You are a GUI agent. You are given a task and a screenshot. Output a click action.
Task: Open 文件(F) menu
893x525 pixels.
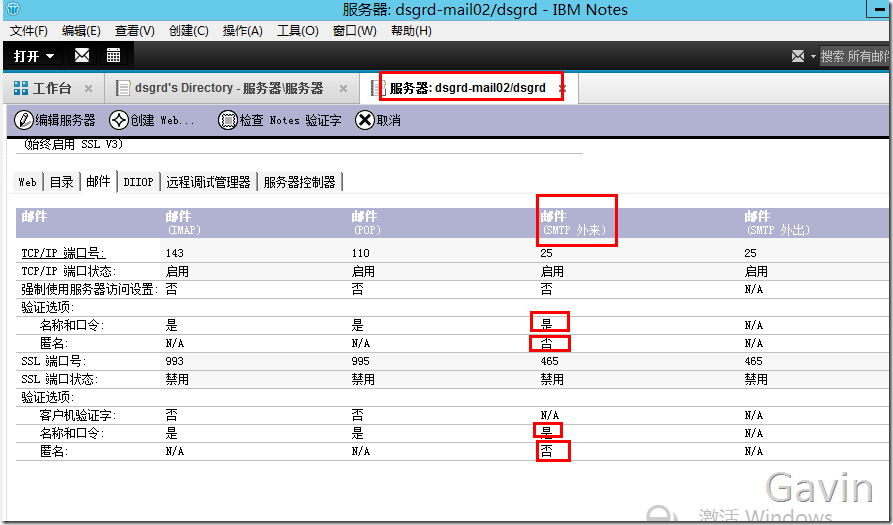pyautogui.click(x=29, y=31)
